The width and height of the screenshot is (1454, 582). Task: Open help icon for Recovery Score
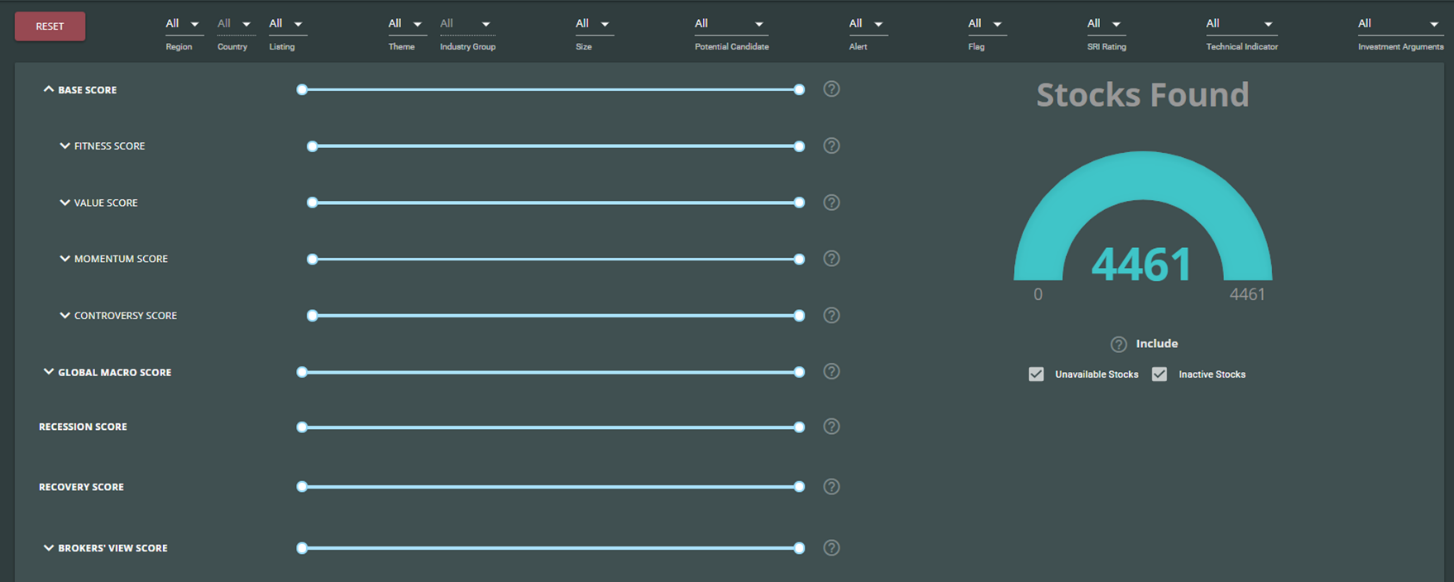pos(831,487)
